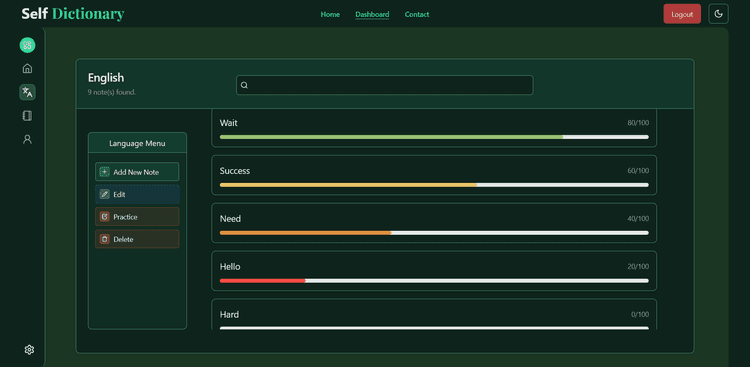750x367 pixels.
Task: Click the 0/100 score text
Action: coord(640,314)
